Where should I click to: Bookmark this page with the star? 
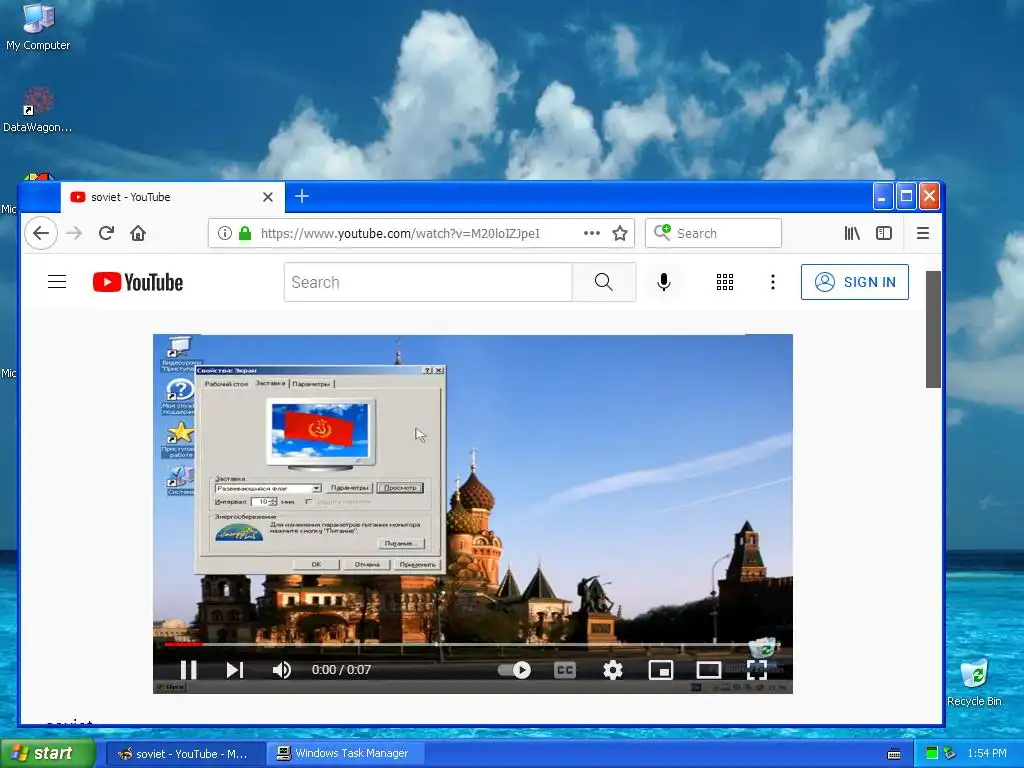[620, 233]
